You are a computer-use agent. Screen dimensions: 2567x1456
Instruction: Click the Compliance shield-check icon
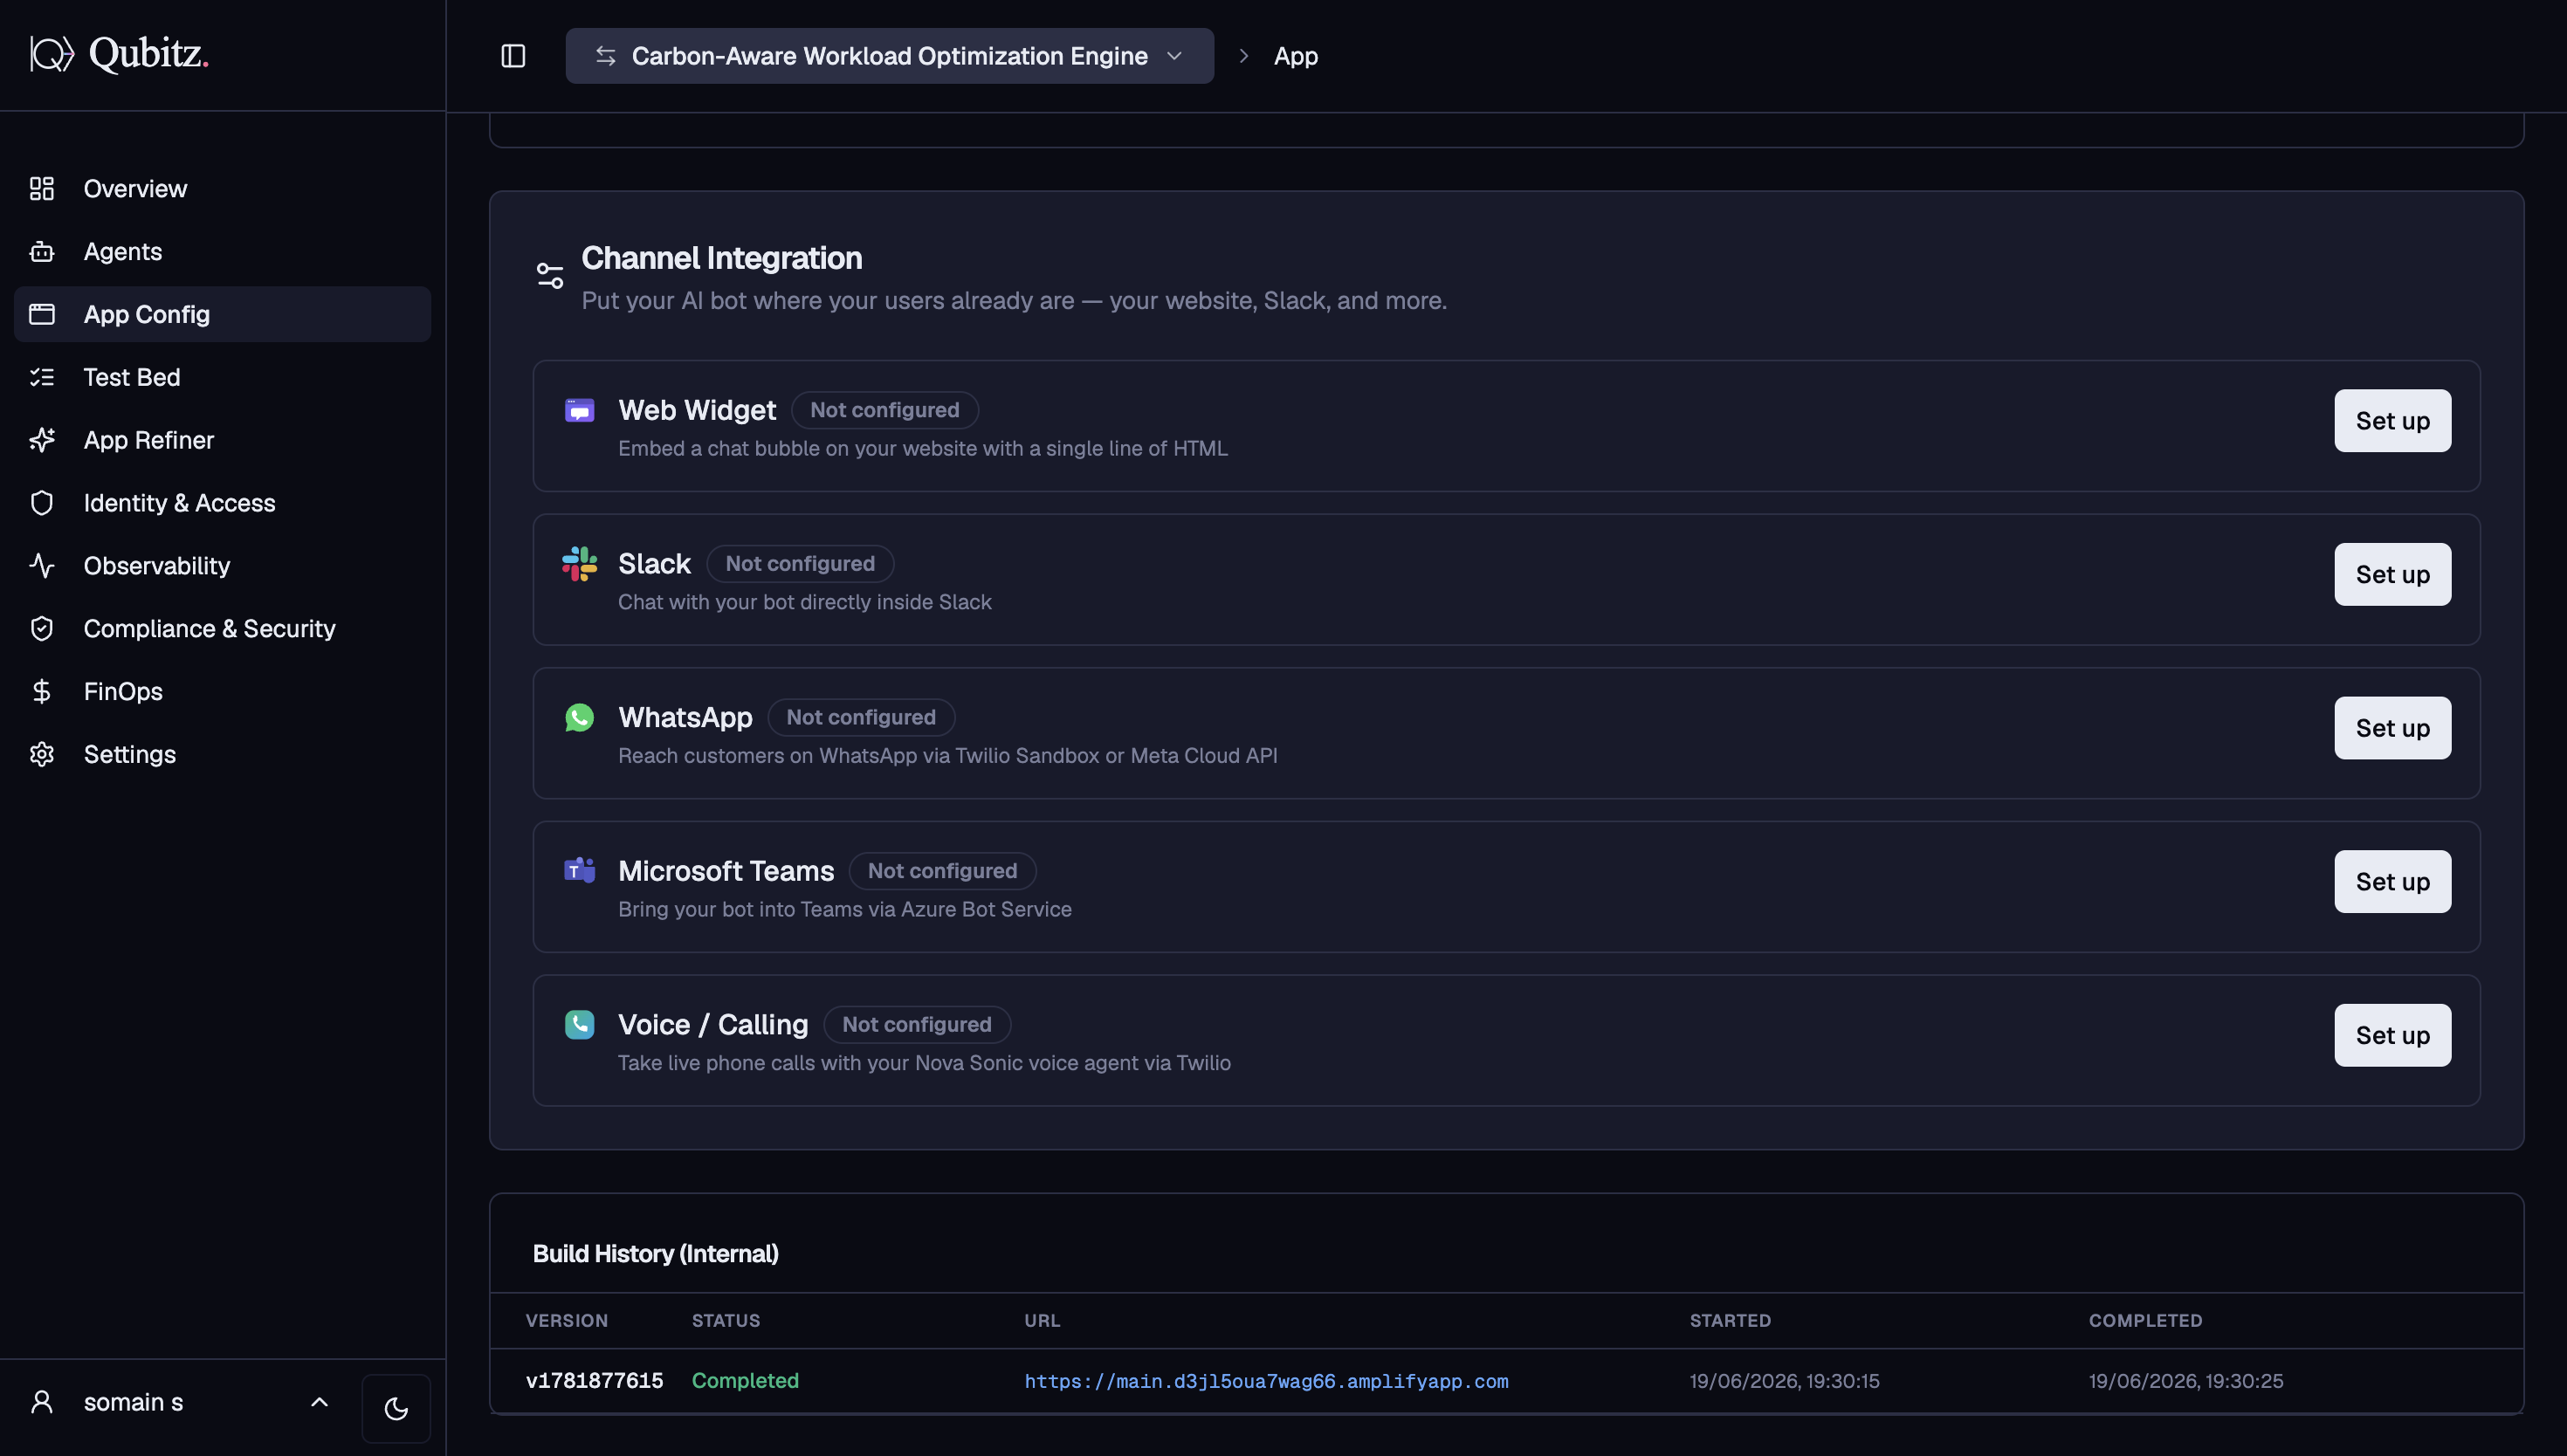pyautogui.click(x=42, y=629)
